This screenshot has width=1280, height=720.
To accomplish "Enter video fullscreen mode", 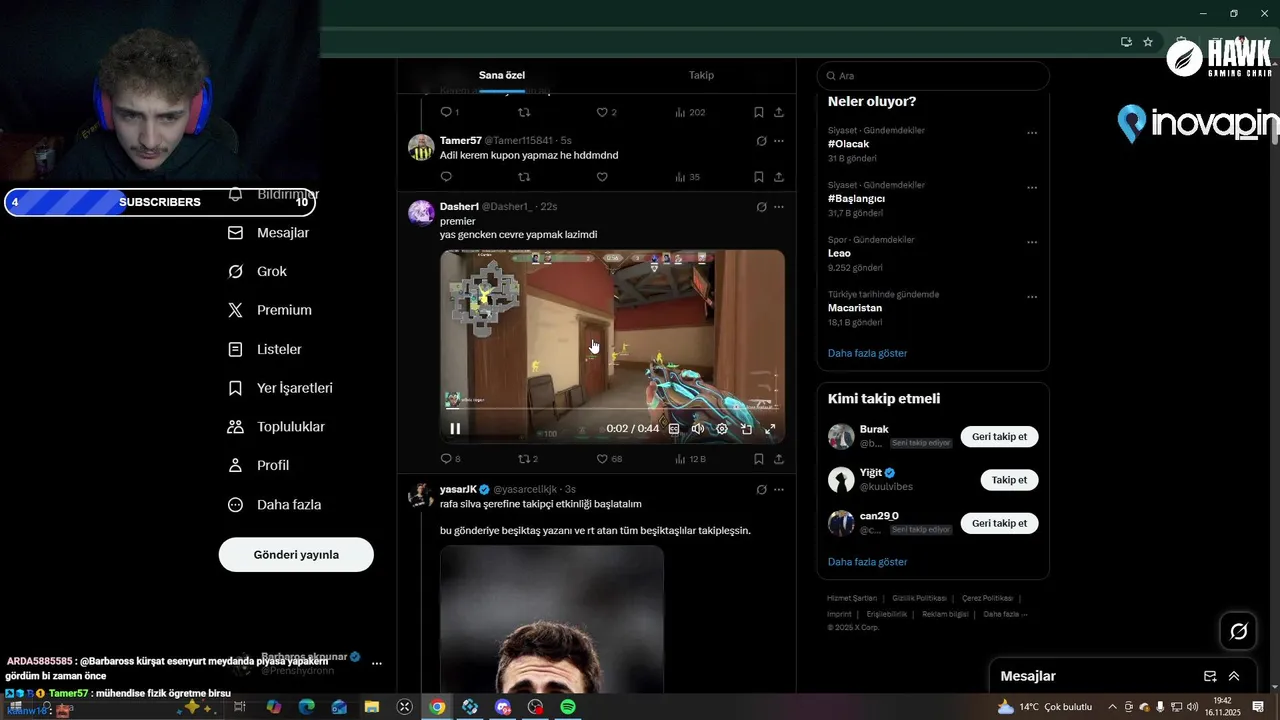I will [770, 429].
